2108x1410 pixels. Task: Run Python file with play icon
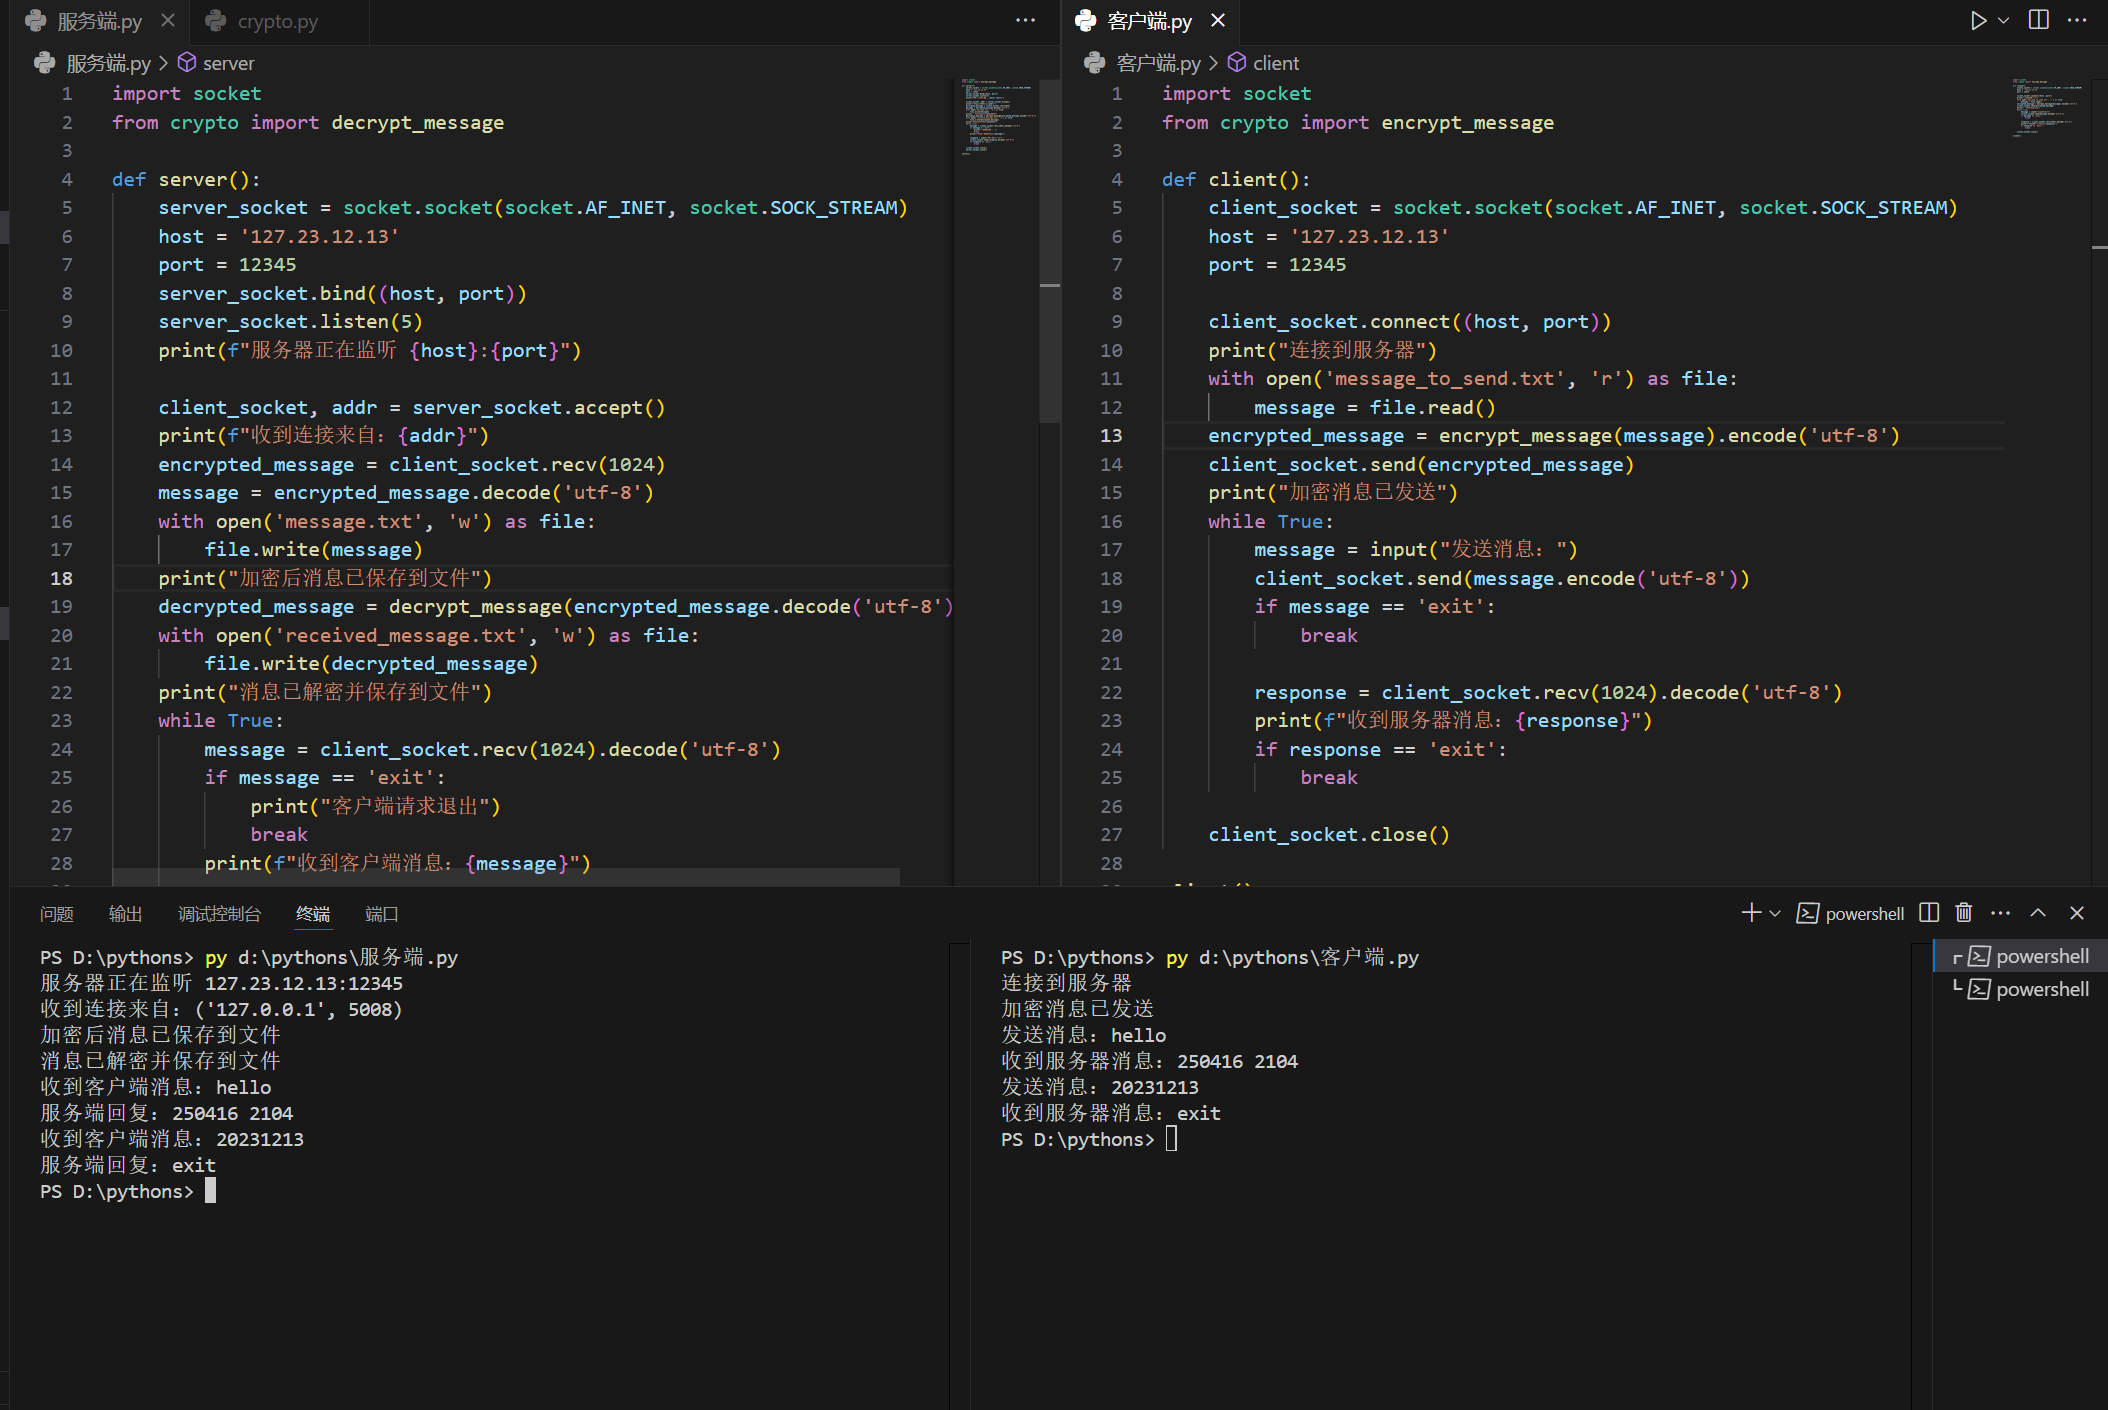[1977, 21]
